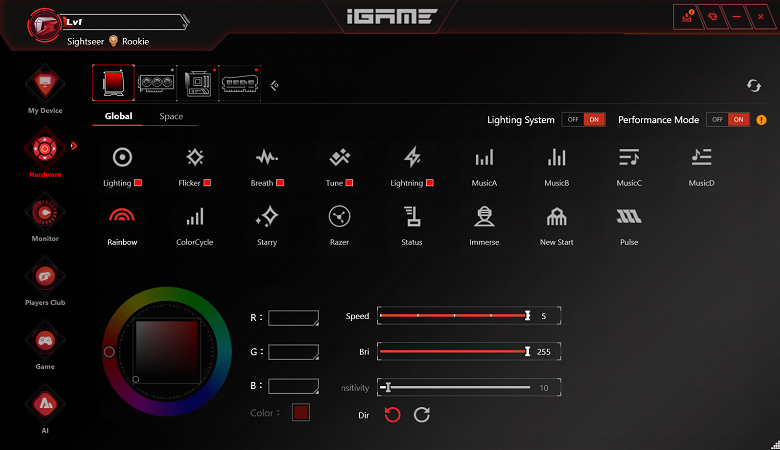Click the R color value field
Viewport: 780px width, 450px height.
pos(293,318)
